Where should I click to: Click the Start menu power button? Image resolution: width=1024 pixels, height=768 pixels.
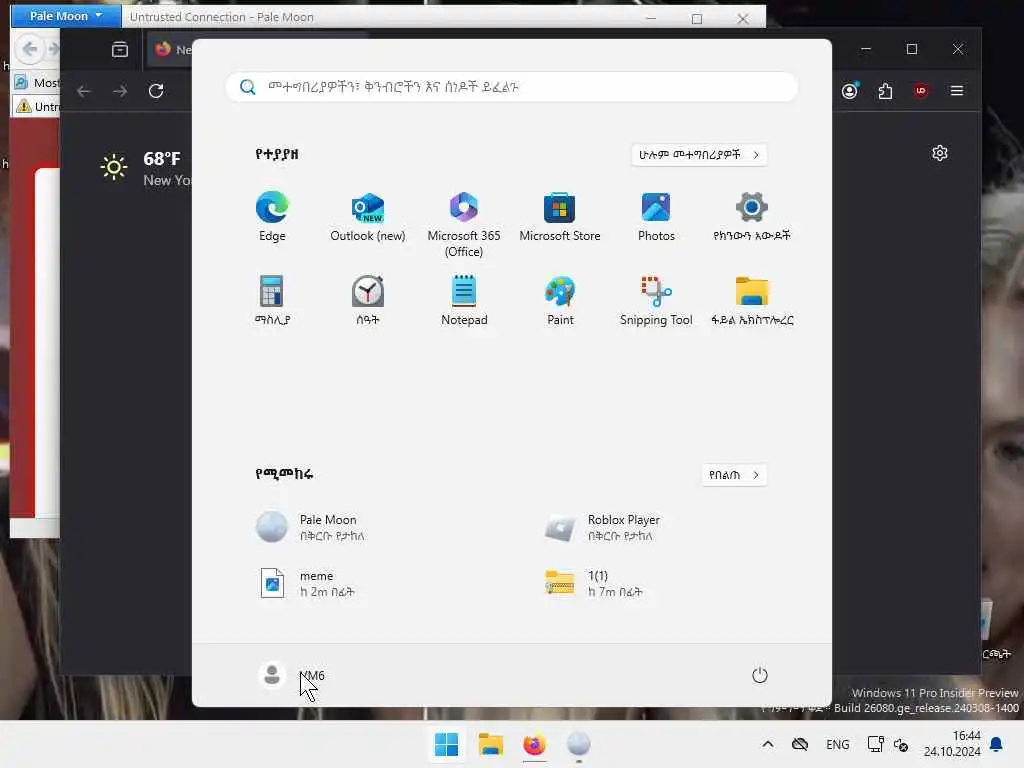point(760,675)
